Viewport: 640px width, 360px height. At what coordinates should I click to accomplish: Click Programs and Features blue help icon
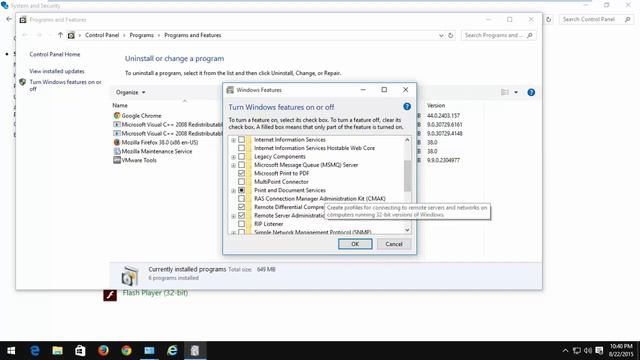pos(531,92)
